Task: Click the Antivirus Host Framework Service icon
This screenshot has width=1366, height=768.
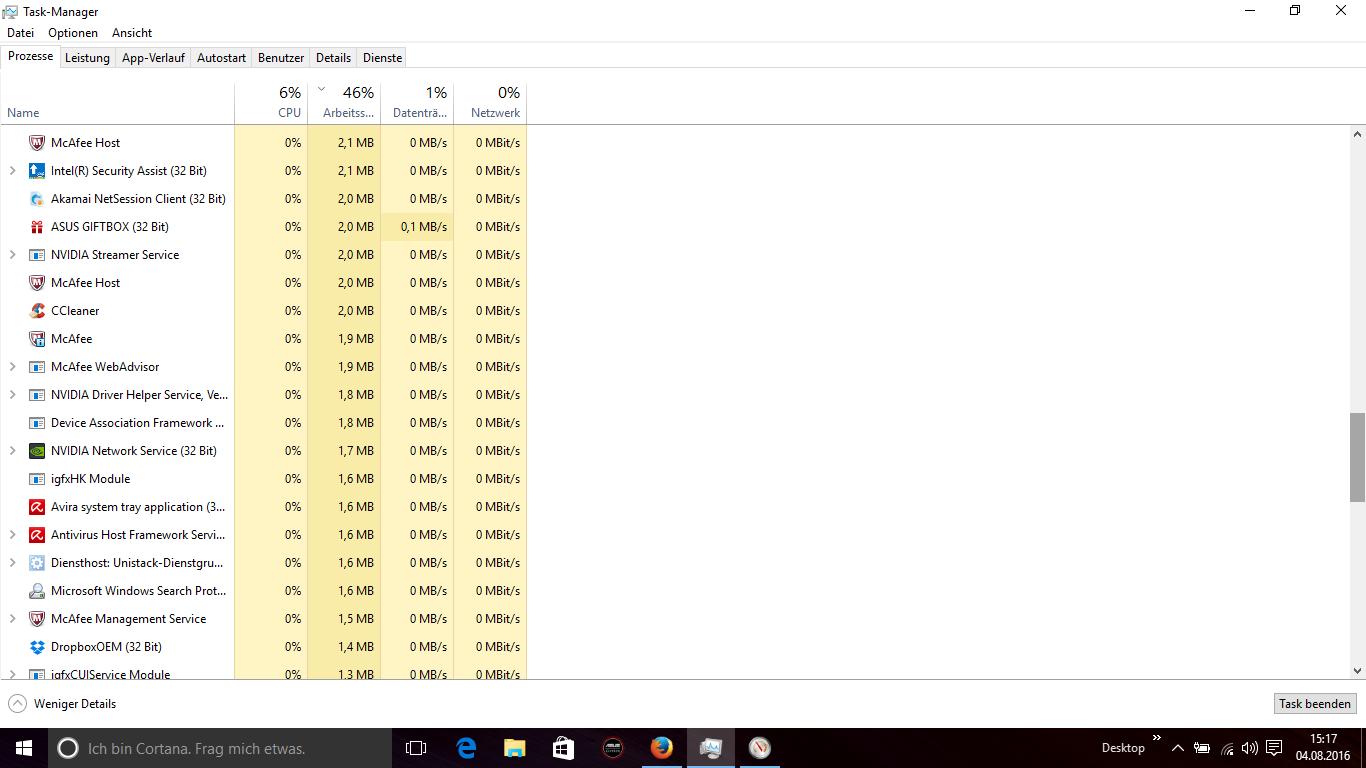Action: (x=37, y=535)
